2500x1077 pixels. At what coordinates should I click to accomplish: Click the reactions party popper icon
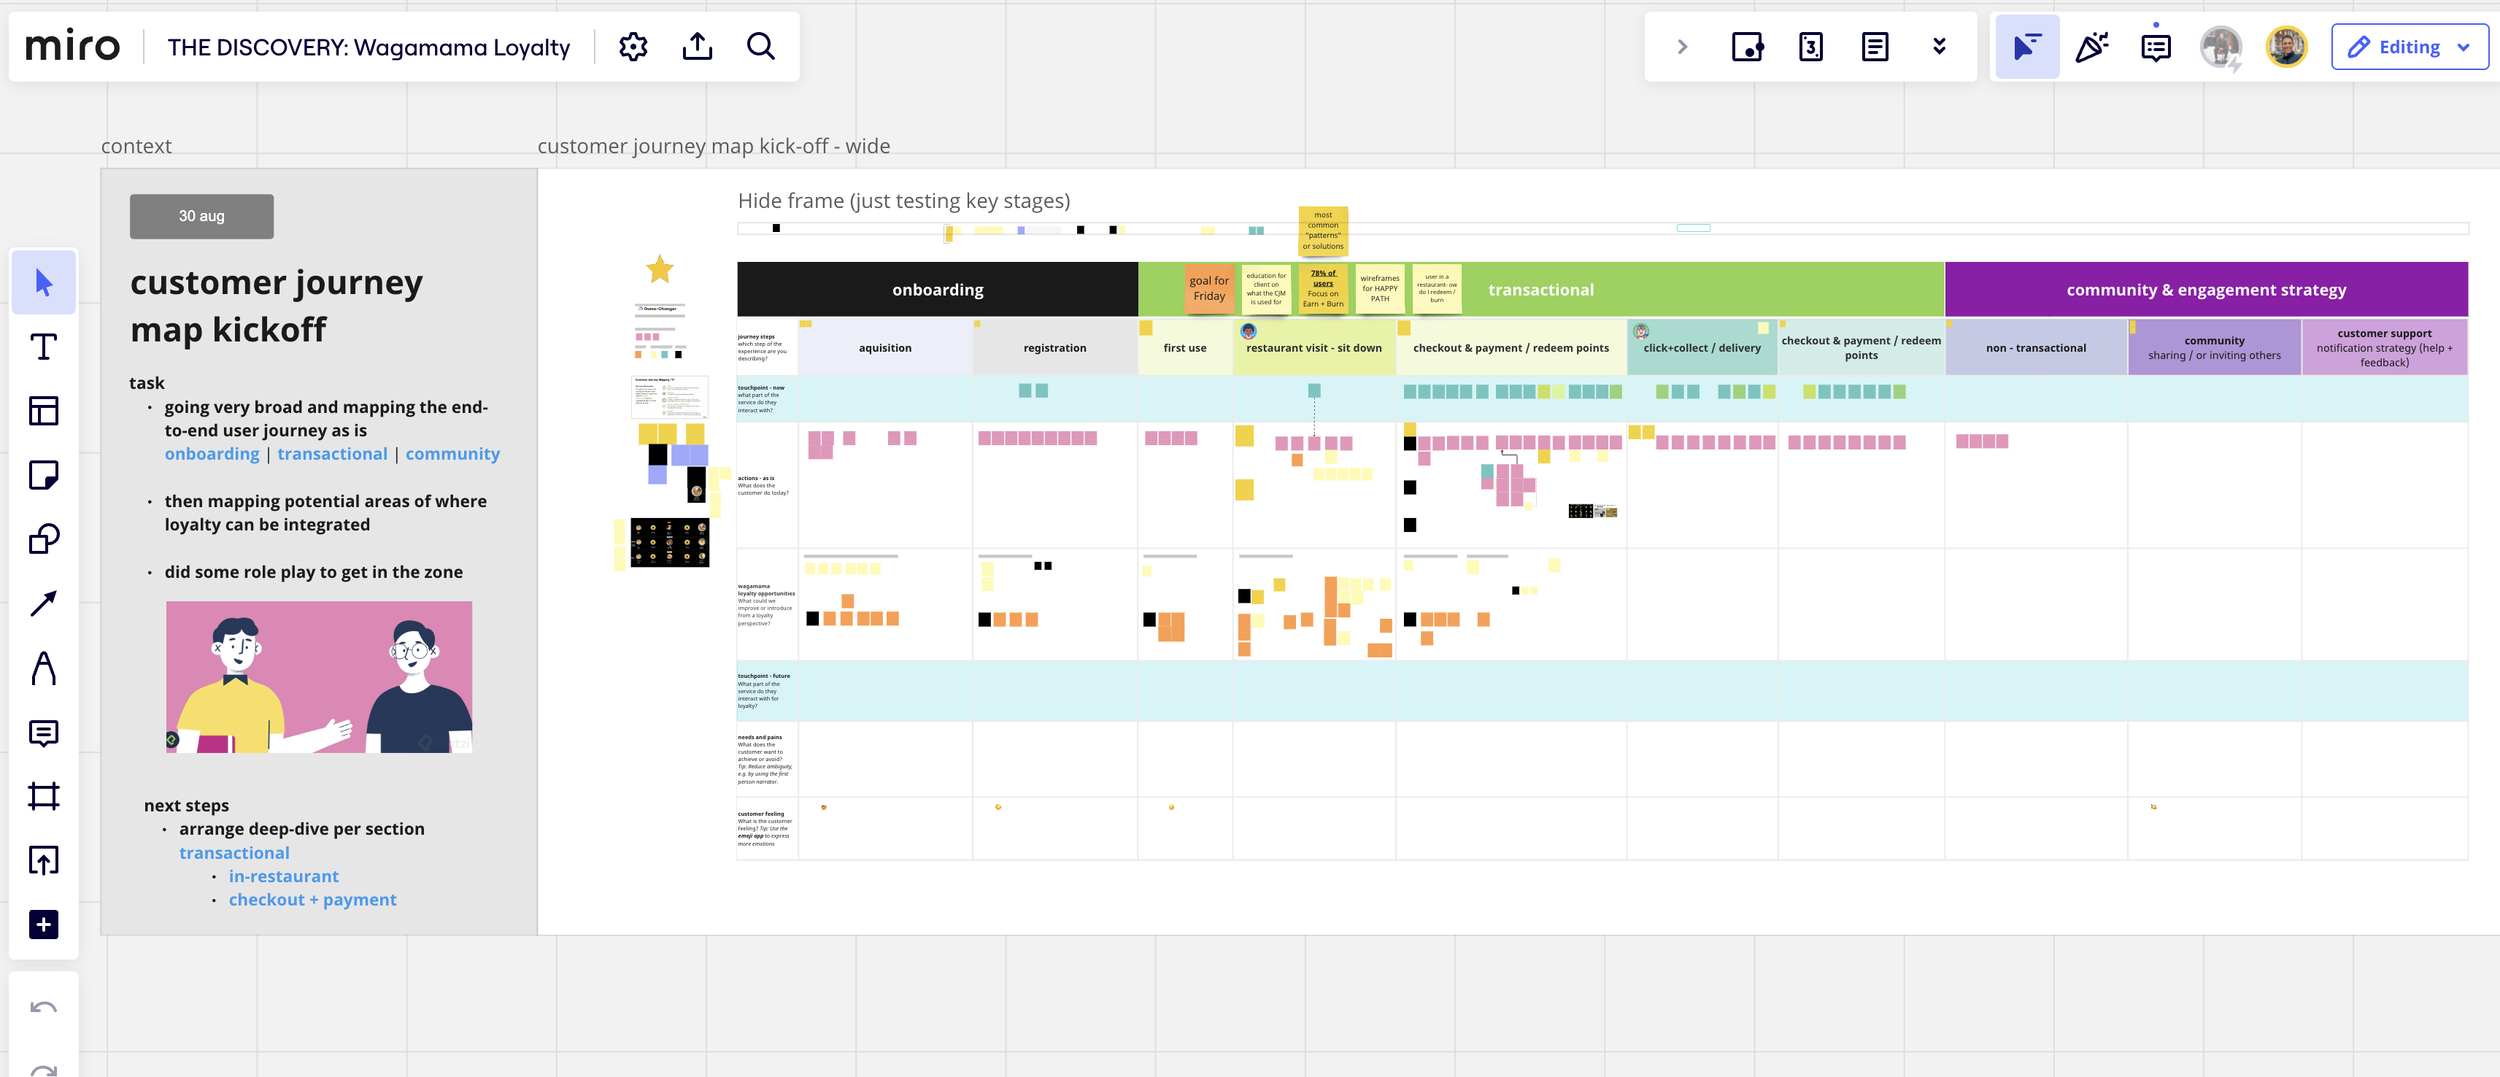point(2091,46)
